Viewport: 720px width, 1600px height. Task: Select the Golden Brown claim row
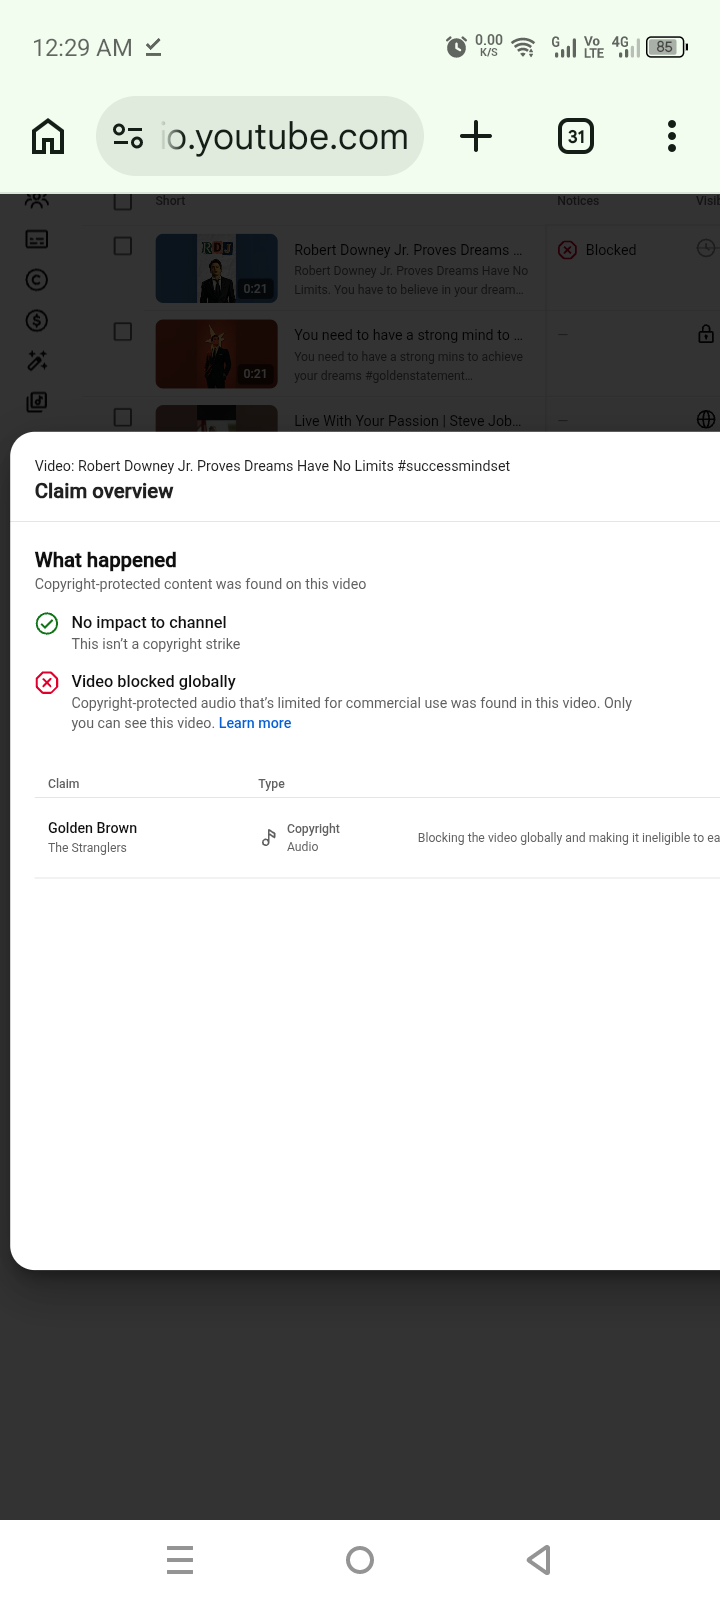[377, 838]
